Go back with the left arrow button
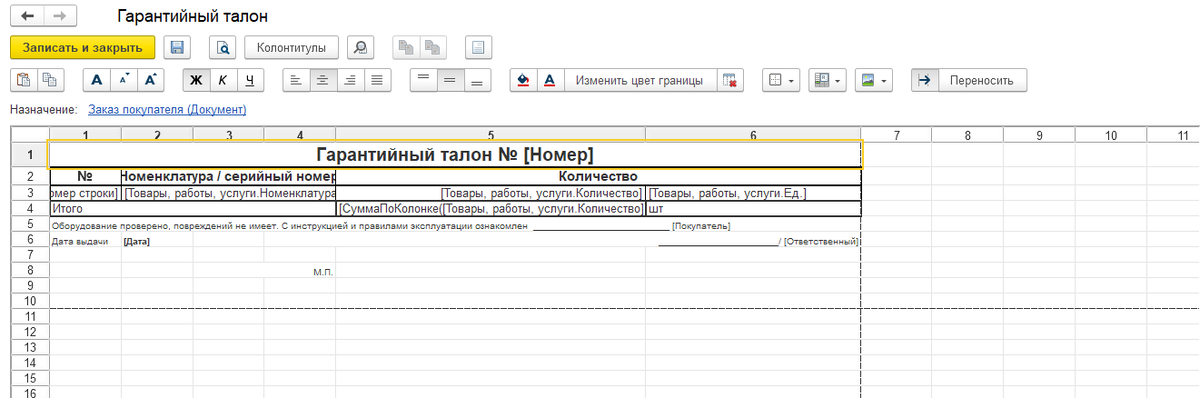This screenshot has width=1200, height=398. coord(27,17)
